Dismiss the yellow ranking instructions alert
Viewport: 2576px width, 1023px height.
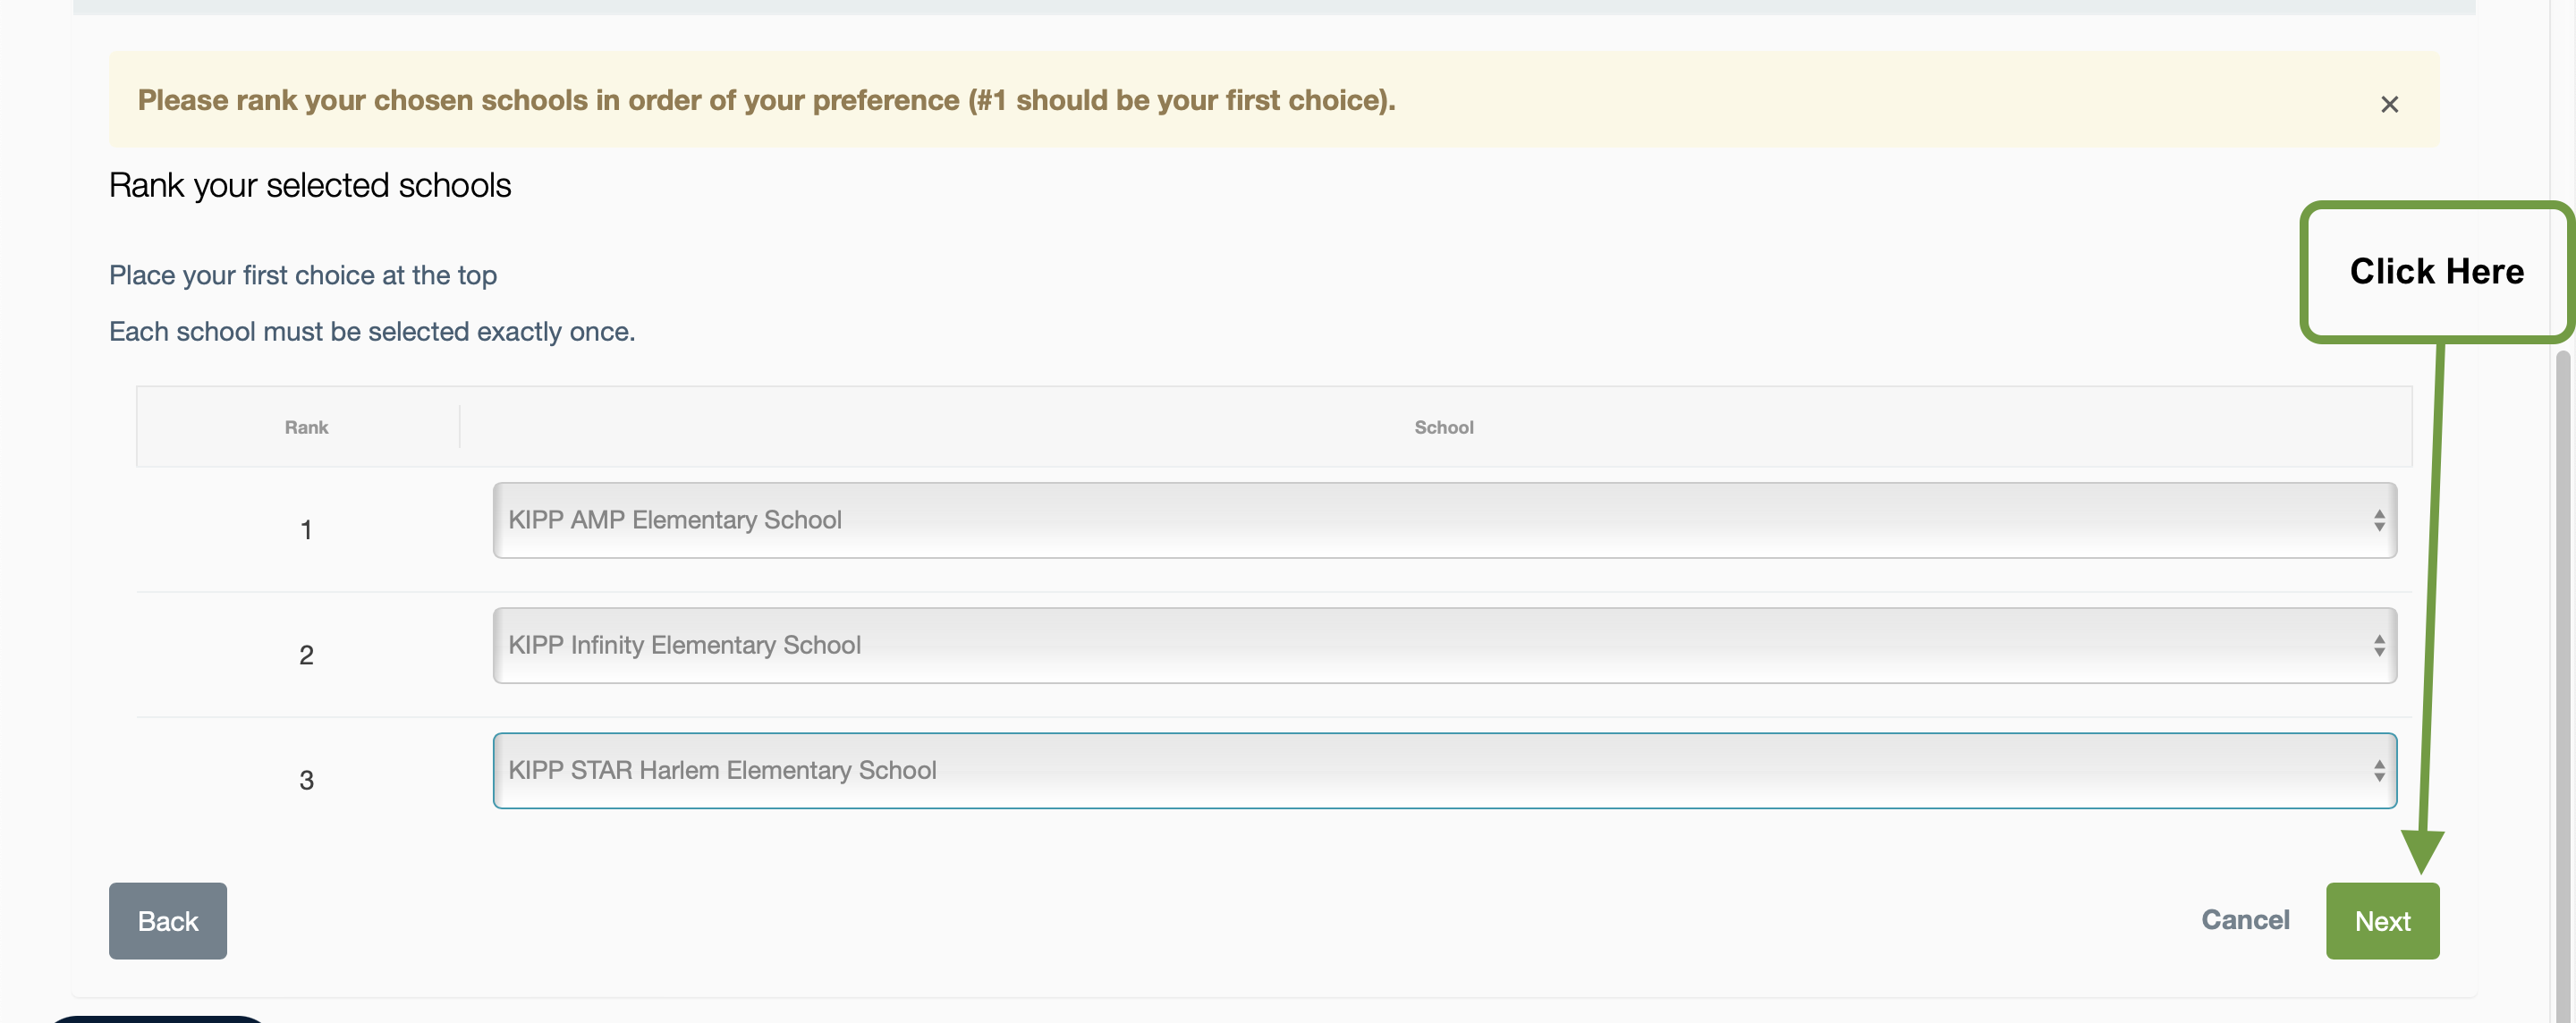click(2389, 104)
